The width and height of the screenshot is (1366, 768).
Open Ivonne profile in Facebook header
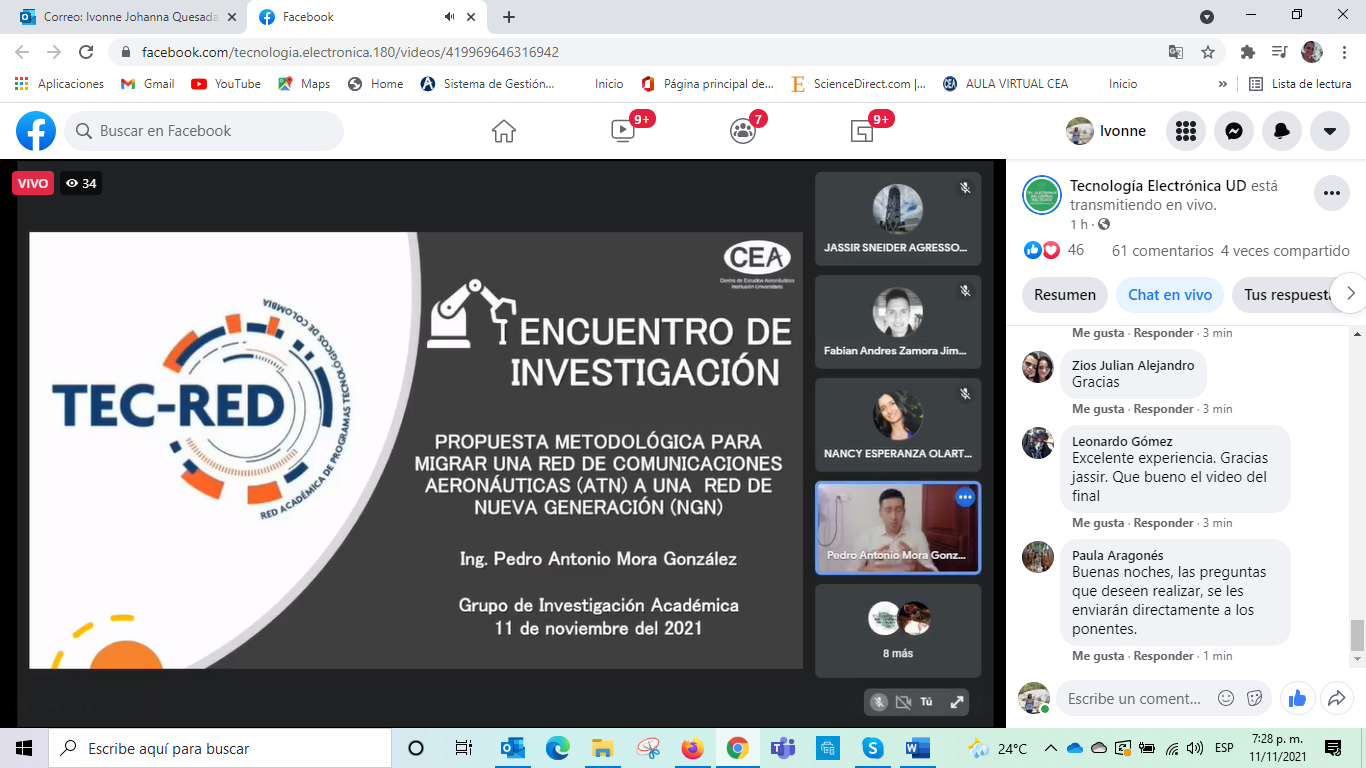coord(1106,131)
